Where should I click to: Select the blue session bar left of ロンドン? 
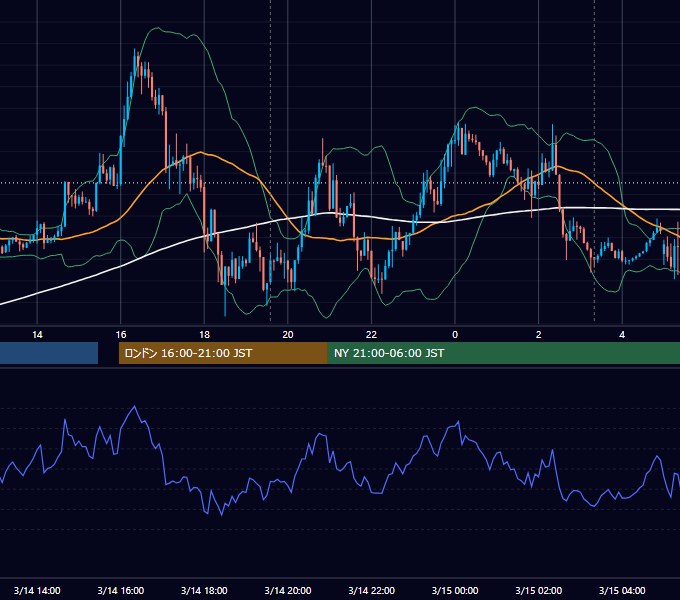point(49,353)
